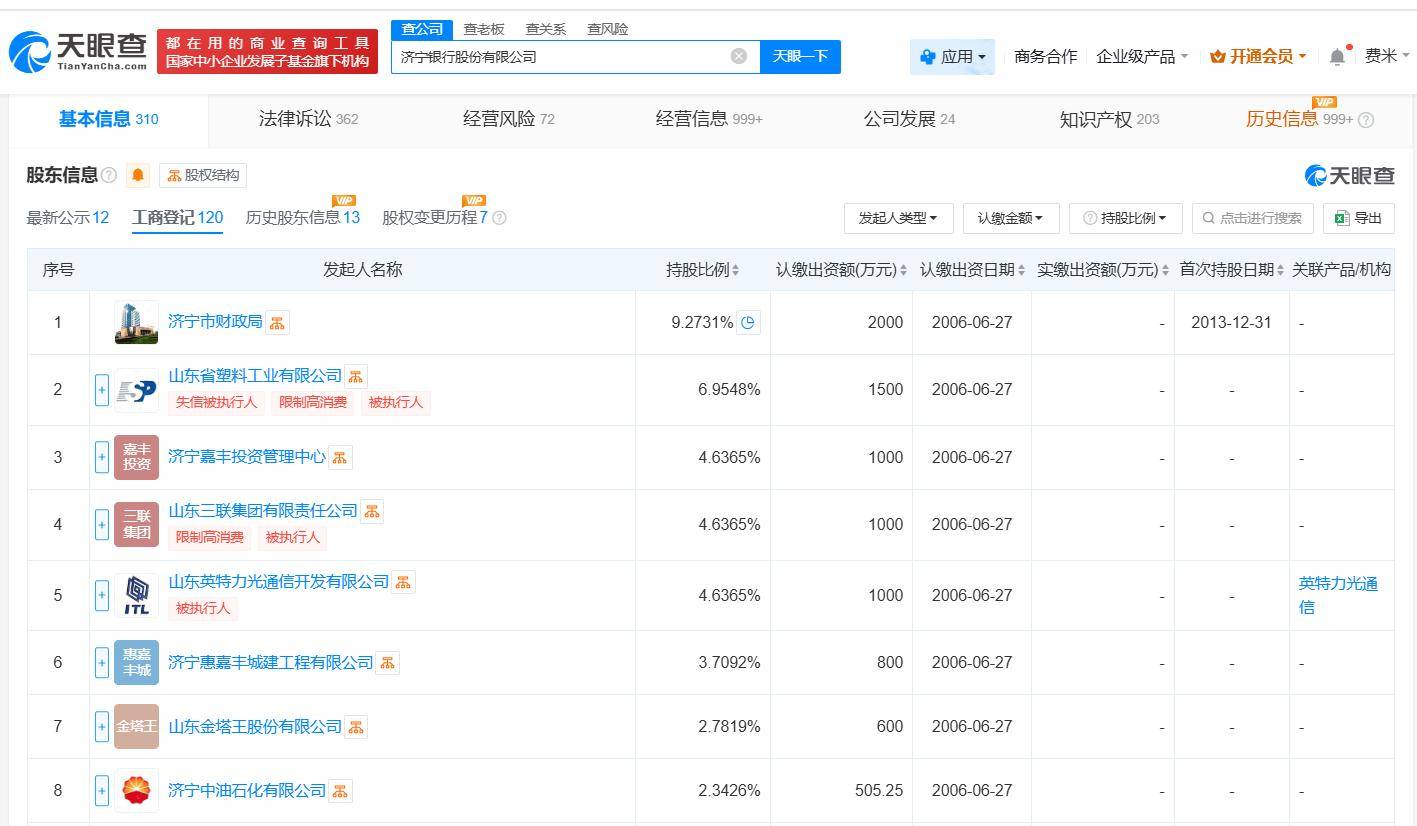The image size is (1417, 826).
Task: Expand row for 济宁中油石化有限公司
Action: (102, 791)
